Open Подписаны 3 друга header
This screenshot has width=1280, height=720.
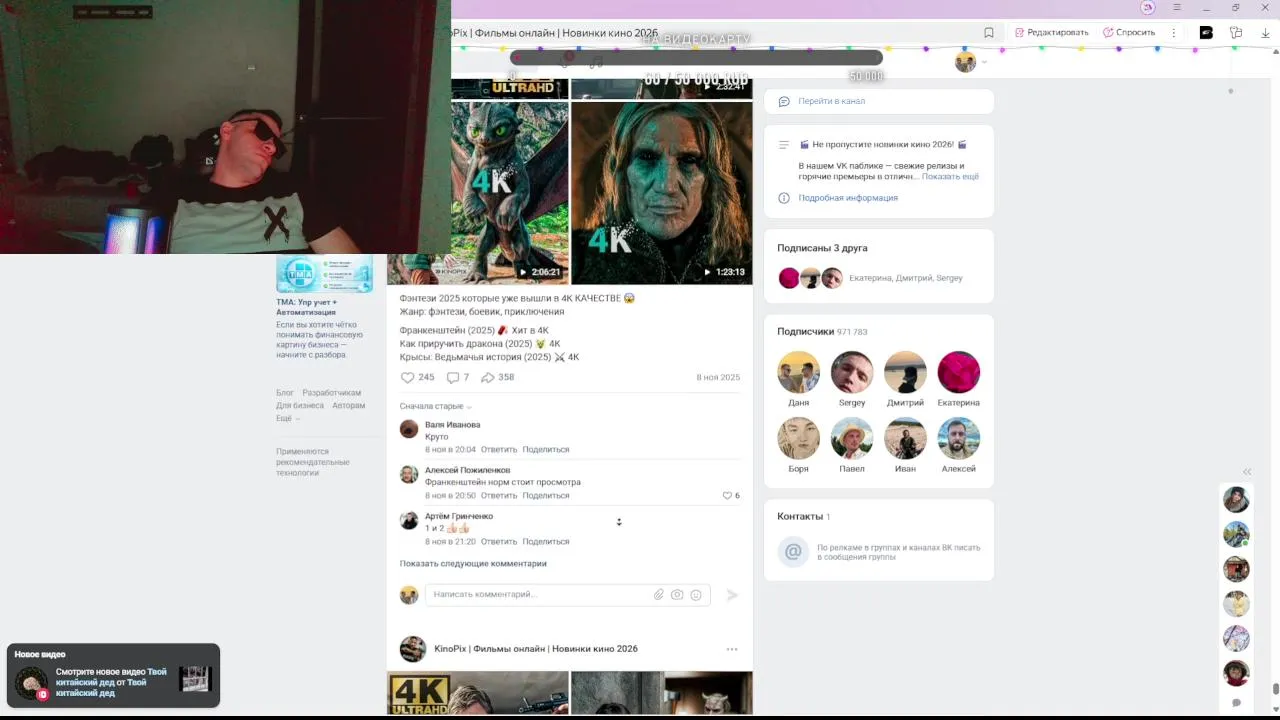822,247
